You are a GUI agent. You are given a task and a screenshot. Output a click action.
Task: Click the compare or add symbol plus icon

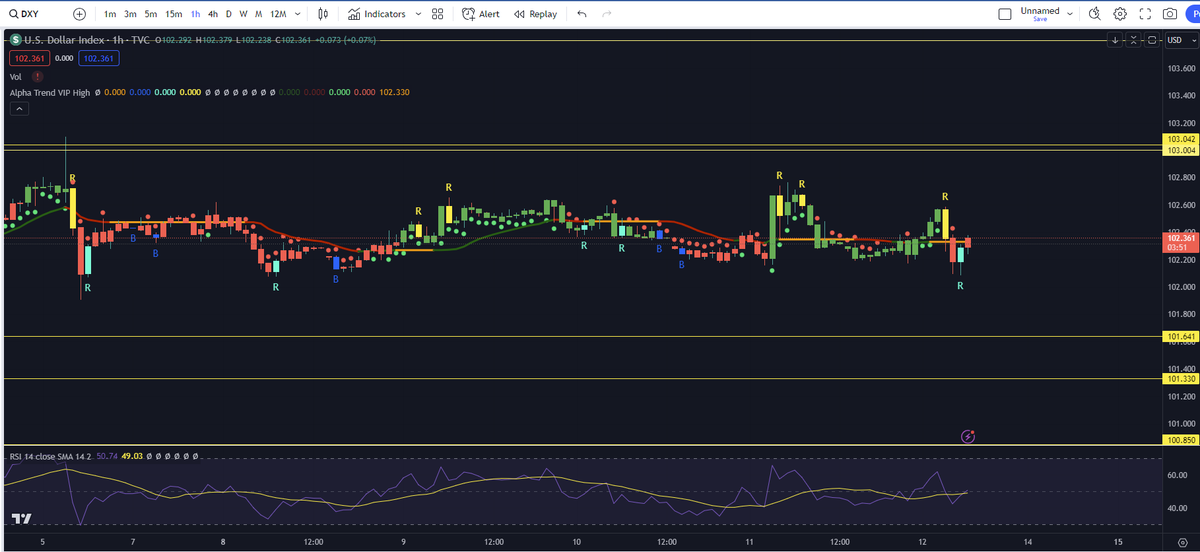click(x=80, y=14)
